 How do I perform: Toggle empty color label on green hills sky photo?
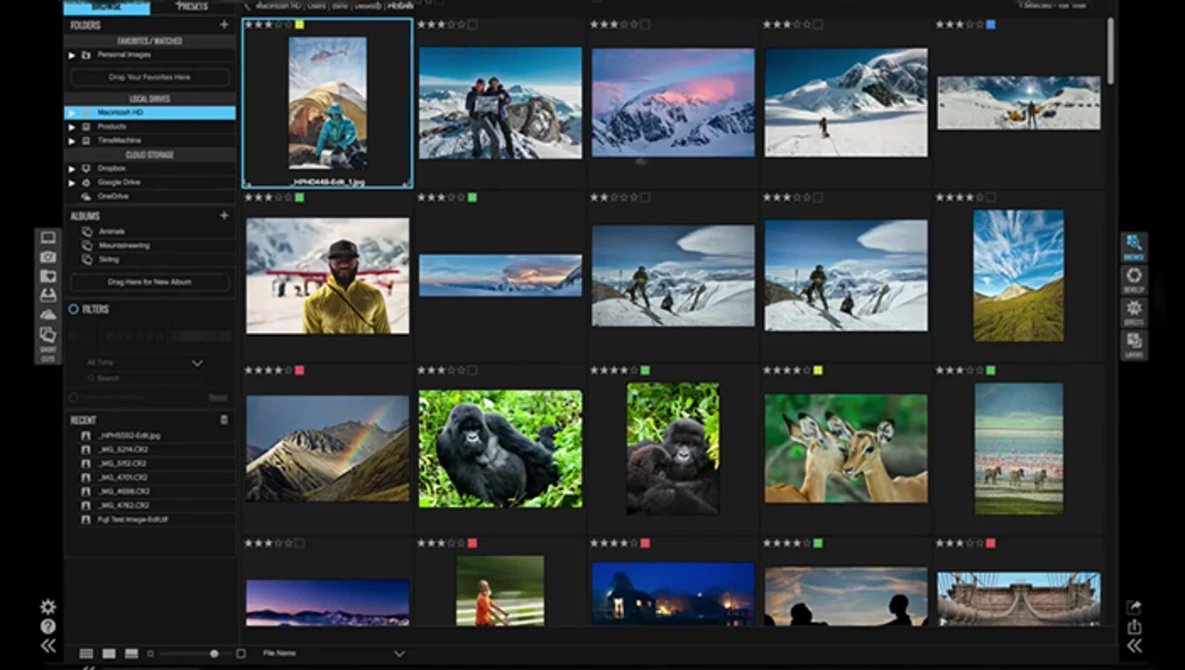[990, 197]
